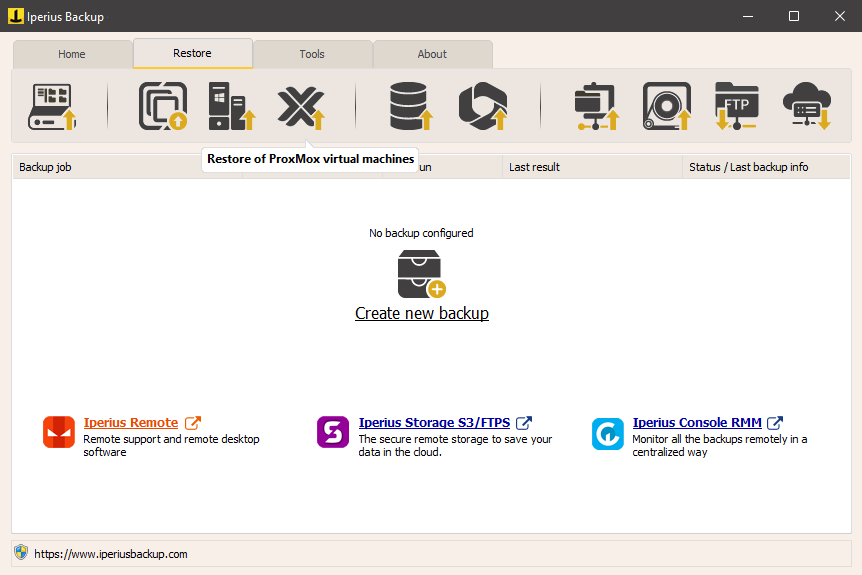Image resolution: width=862 pixels, height=575 pixels.
Task: Click external link icon beside Iperius Storage S3/FTPS
Action: coord(524,423)
